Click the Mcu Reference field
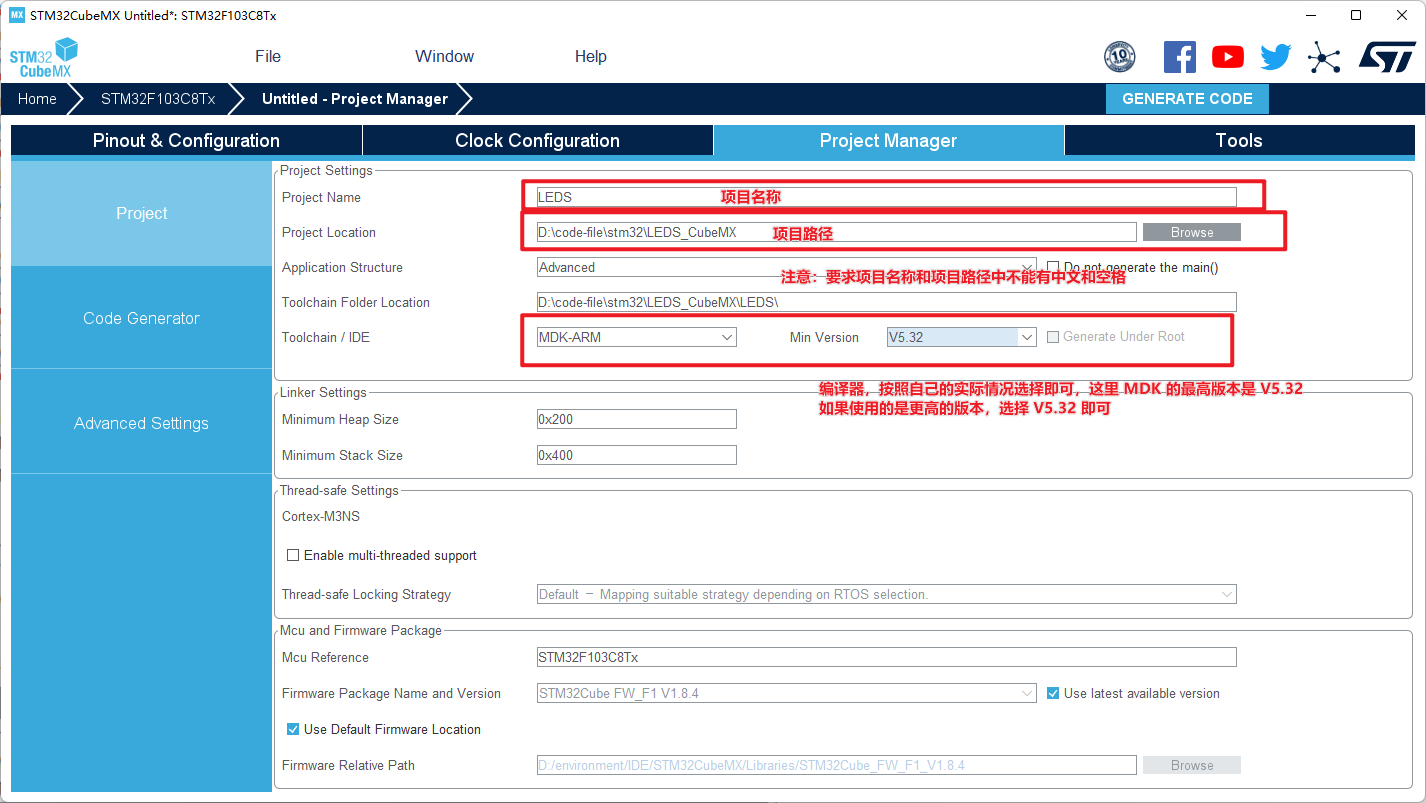Viewport: 1426px width, 803px height. [x=886, y=657]
